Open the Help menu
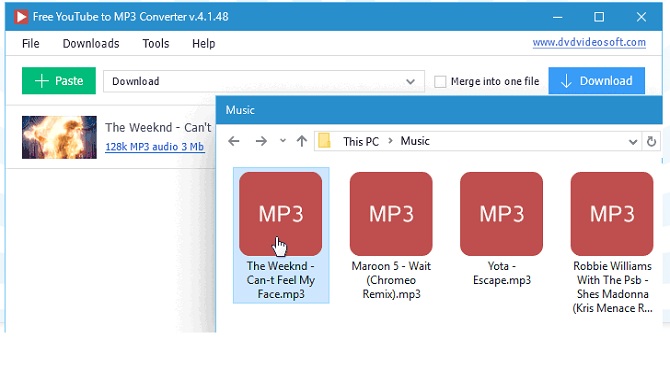Viewport: 670px width, 368px height. tap(203, 44)
